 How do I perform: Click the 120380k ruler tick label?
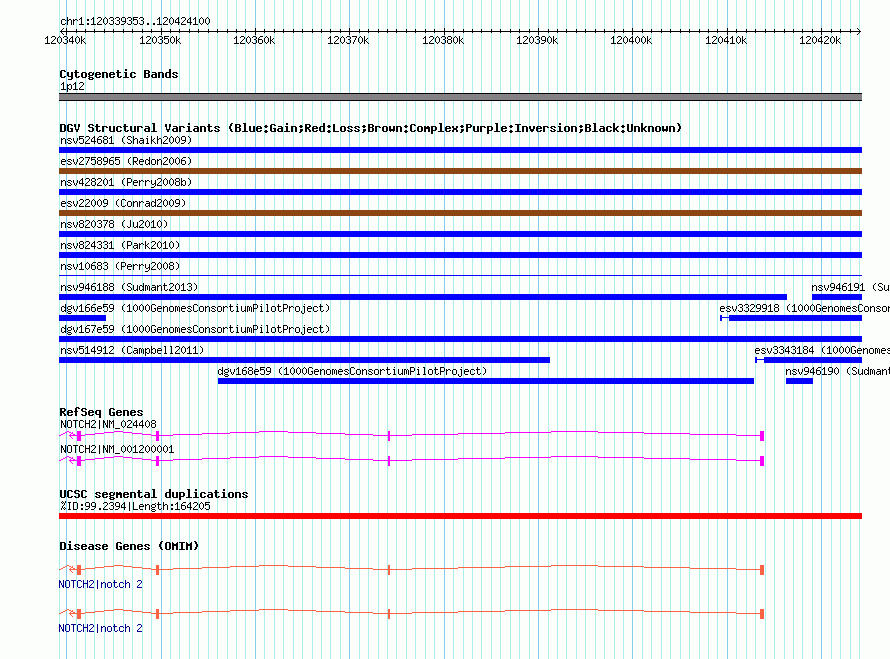pyautogui.click(x=443, y=40)
